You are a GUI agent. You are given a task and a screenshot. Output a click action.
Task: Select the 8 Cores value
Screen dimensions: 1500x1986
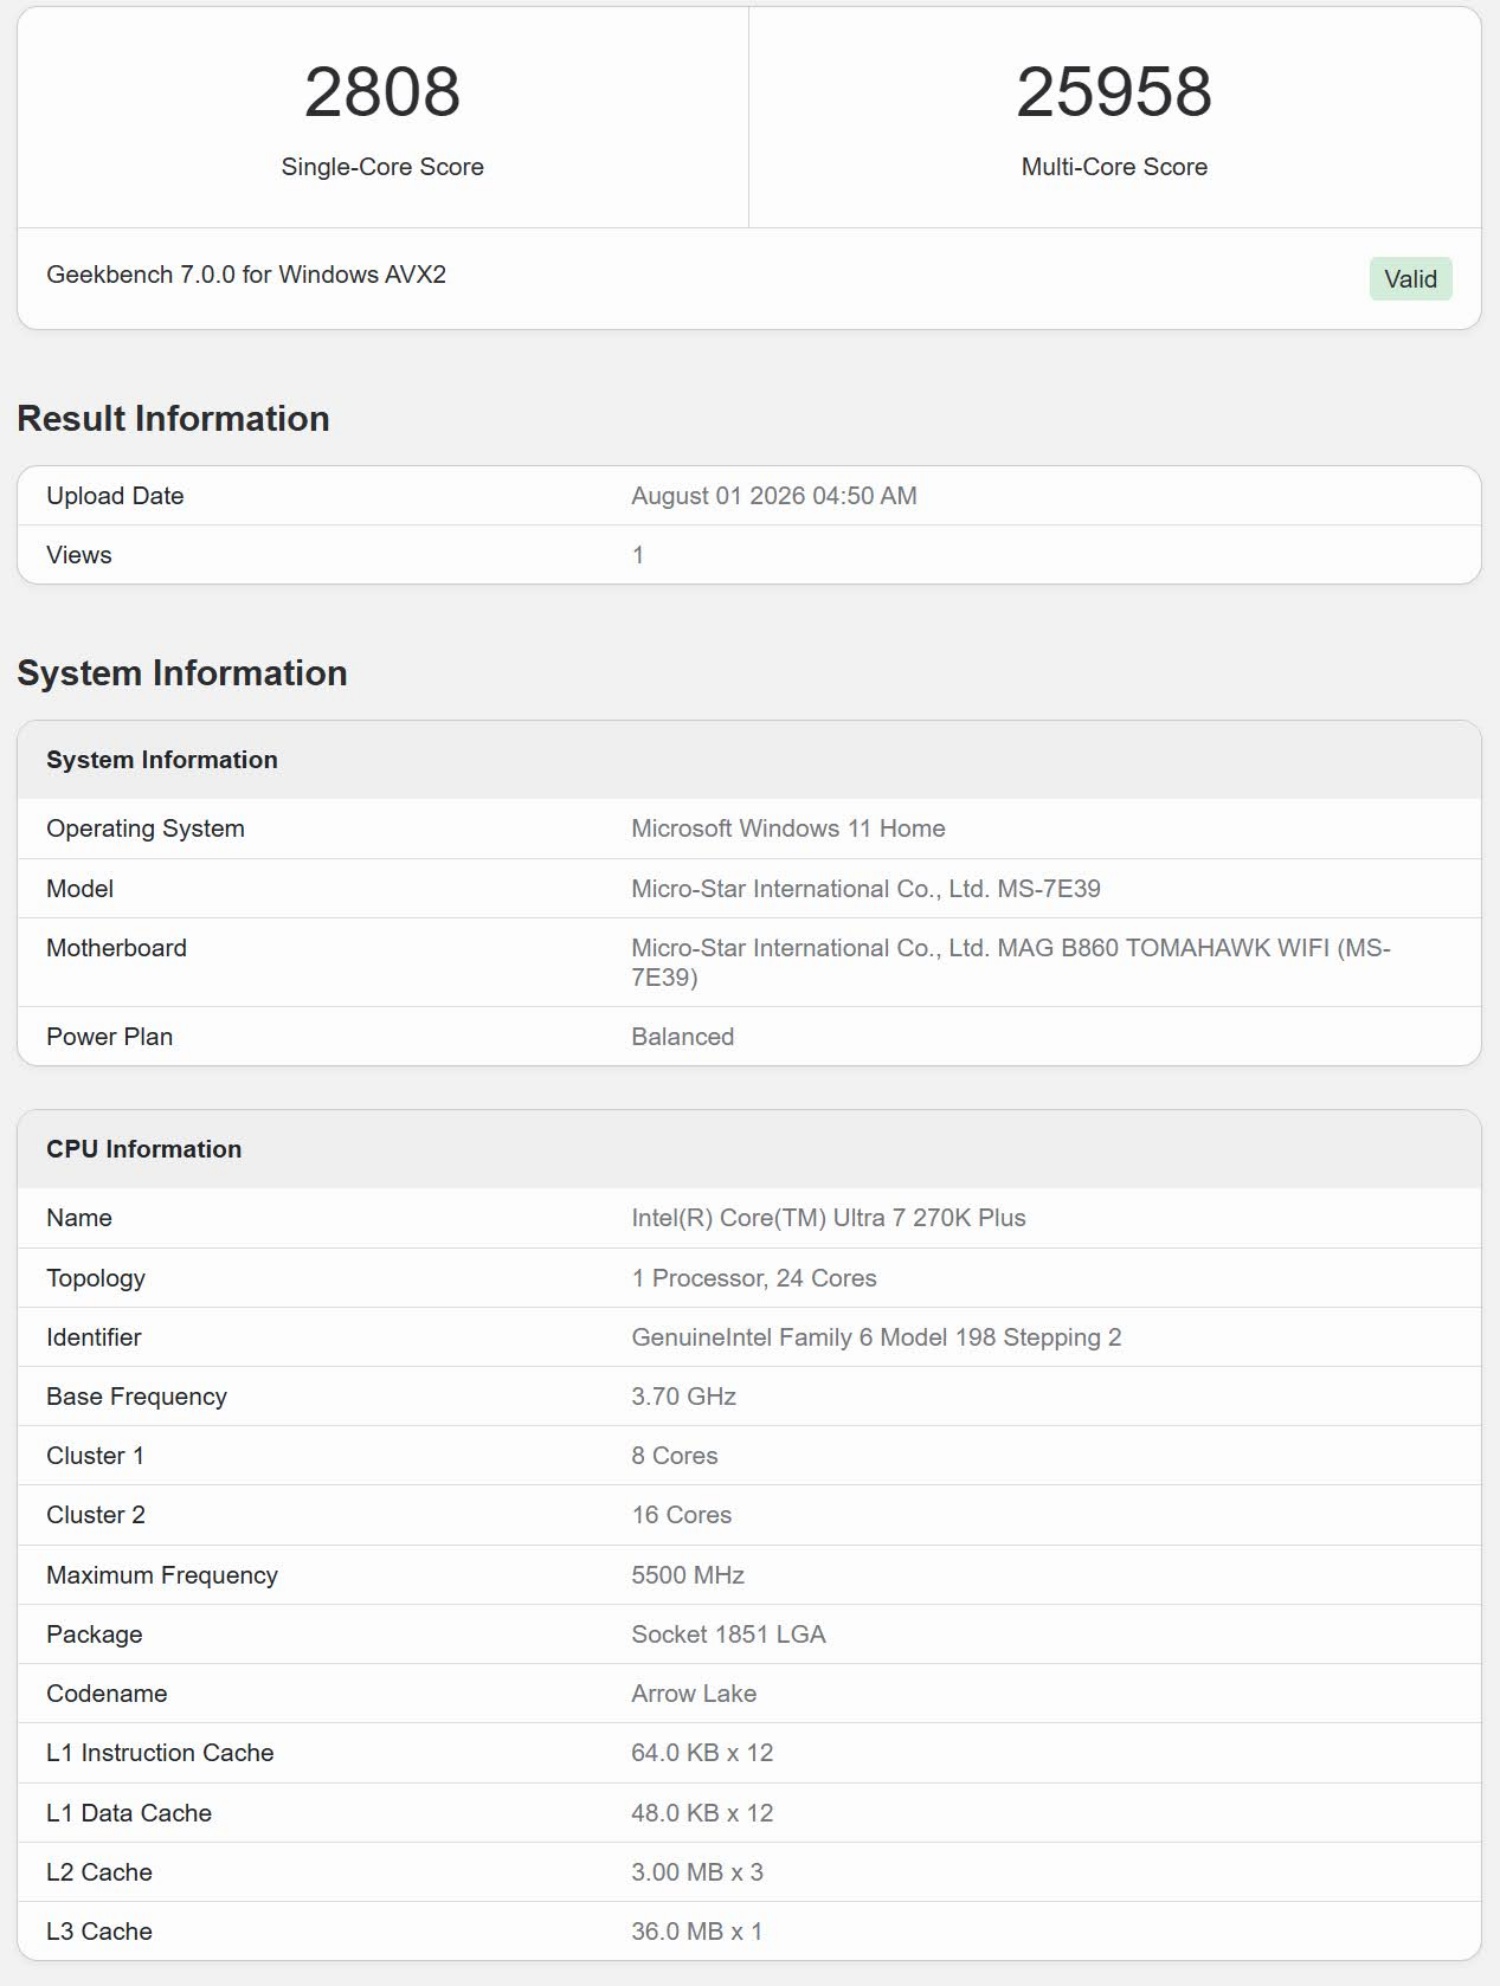coord(674,1456)
